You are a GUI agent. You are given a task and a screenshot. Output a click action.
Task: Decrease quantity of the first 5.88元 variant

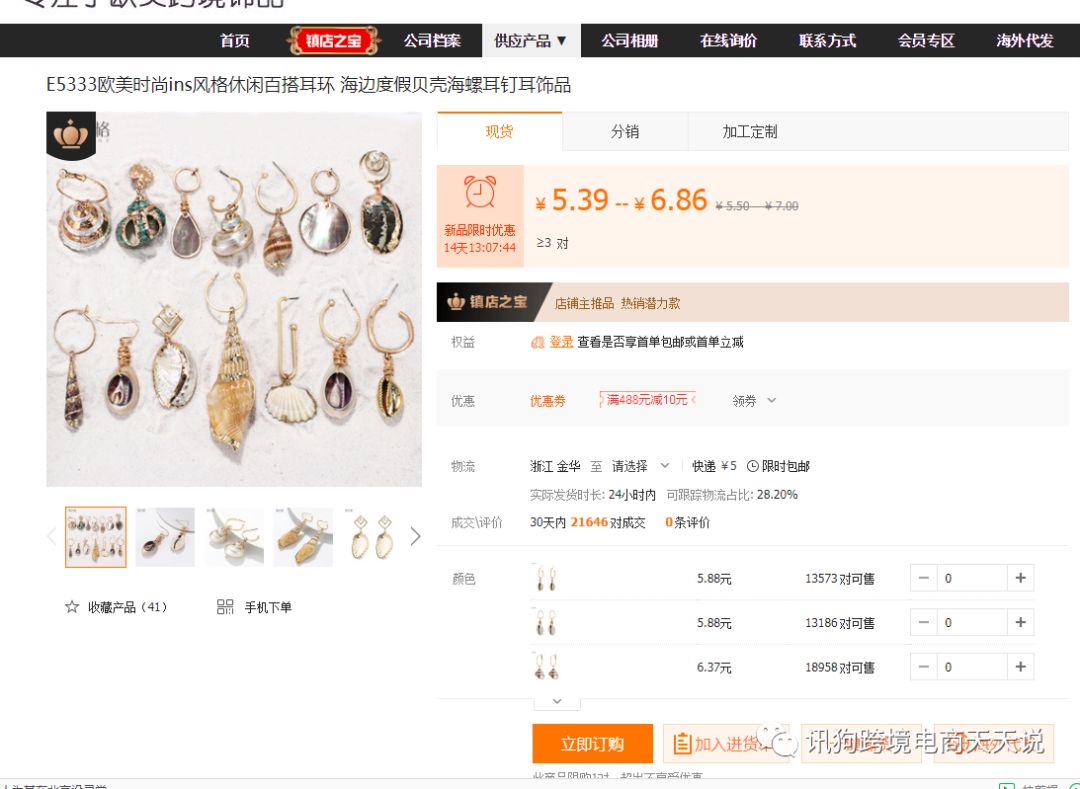922,577
